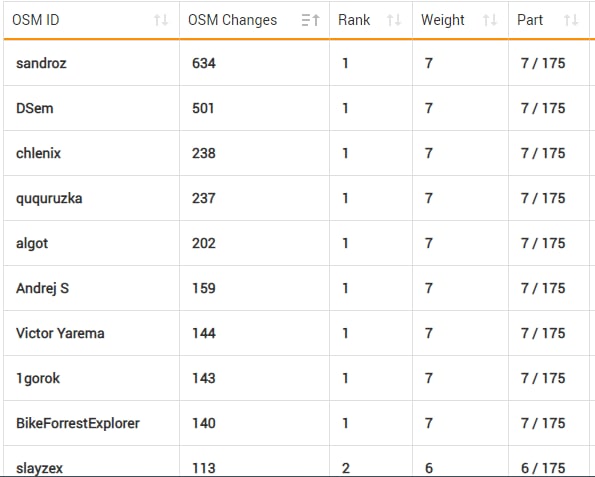Sort by Rank using arrows icon
Image resolution: width=595 pixels, height=477 pixels.
394,20
